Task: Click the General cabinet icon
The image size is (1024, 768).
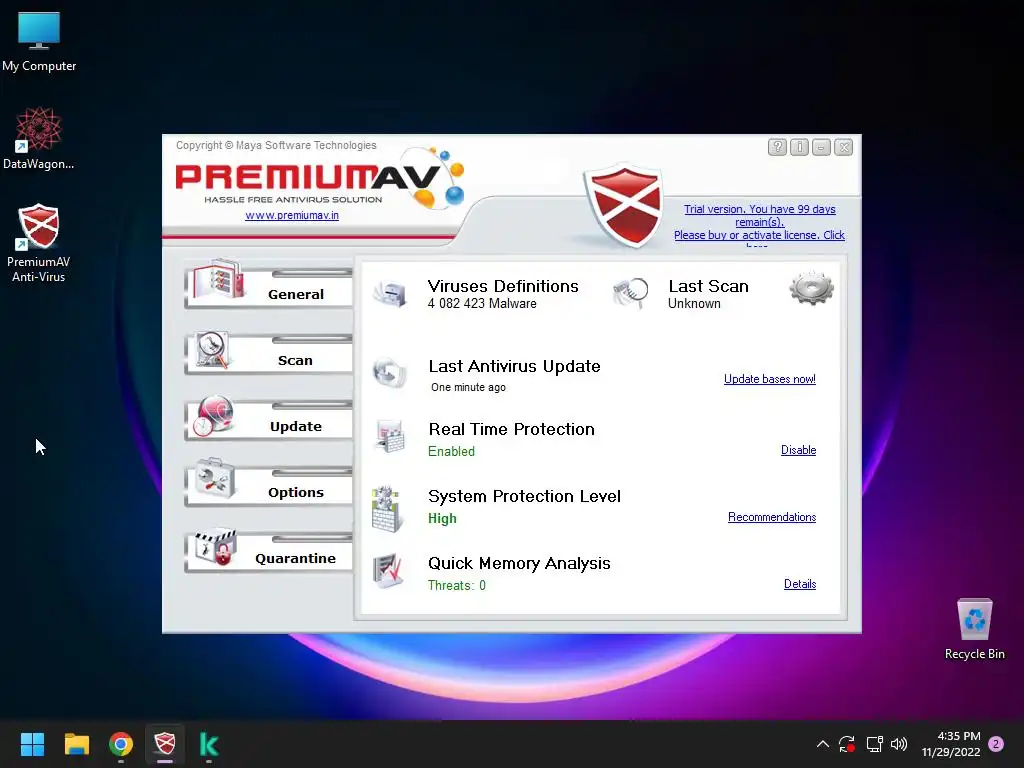Action: 218,280
